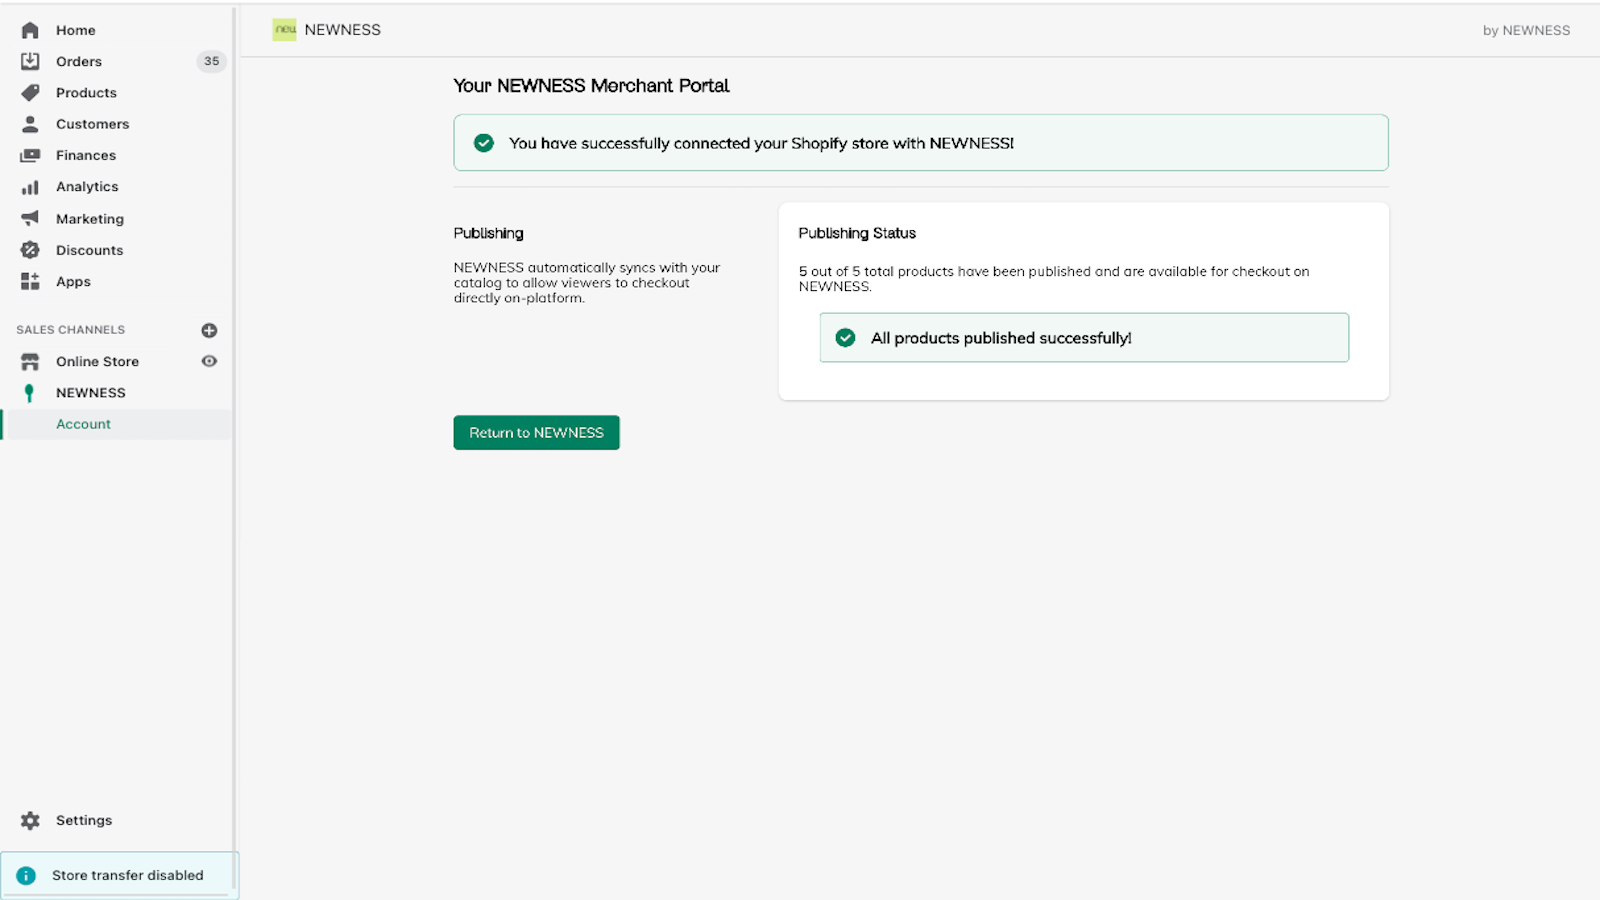Click the Orders inbox icon

point(30,61)
